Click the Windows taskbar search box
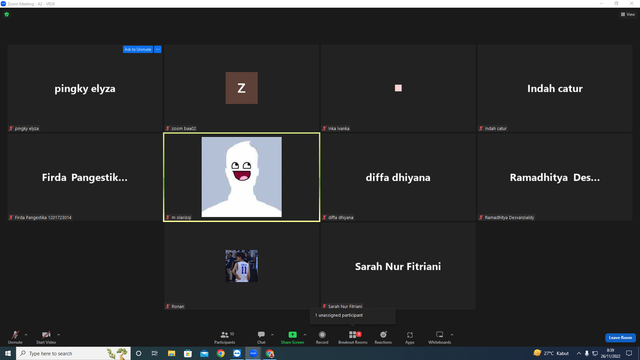 (73, 353)
